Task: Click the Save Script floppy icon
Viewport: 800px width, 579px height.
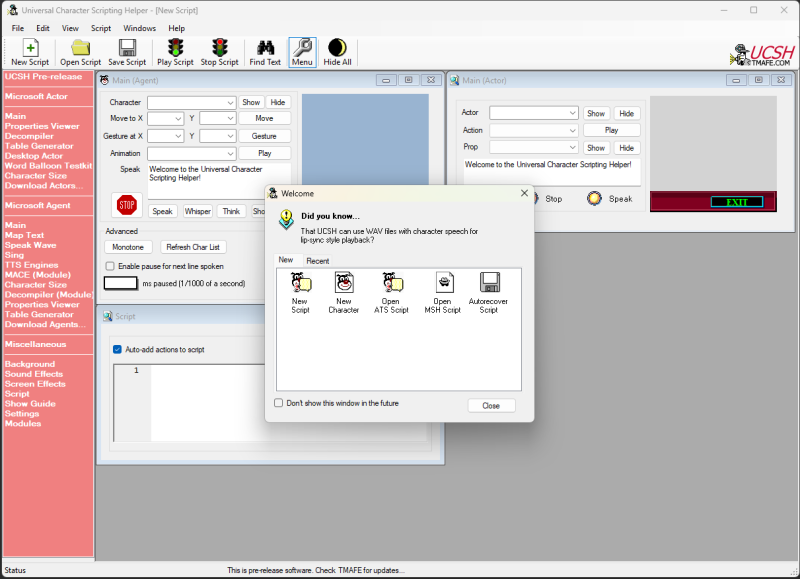Action: tap(127, 47)
